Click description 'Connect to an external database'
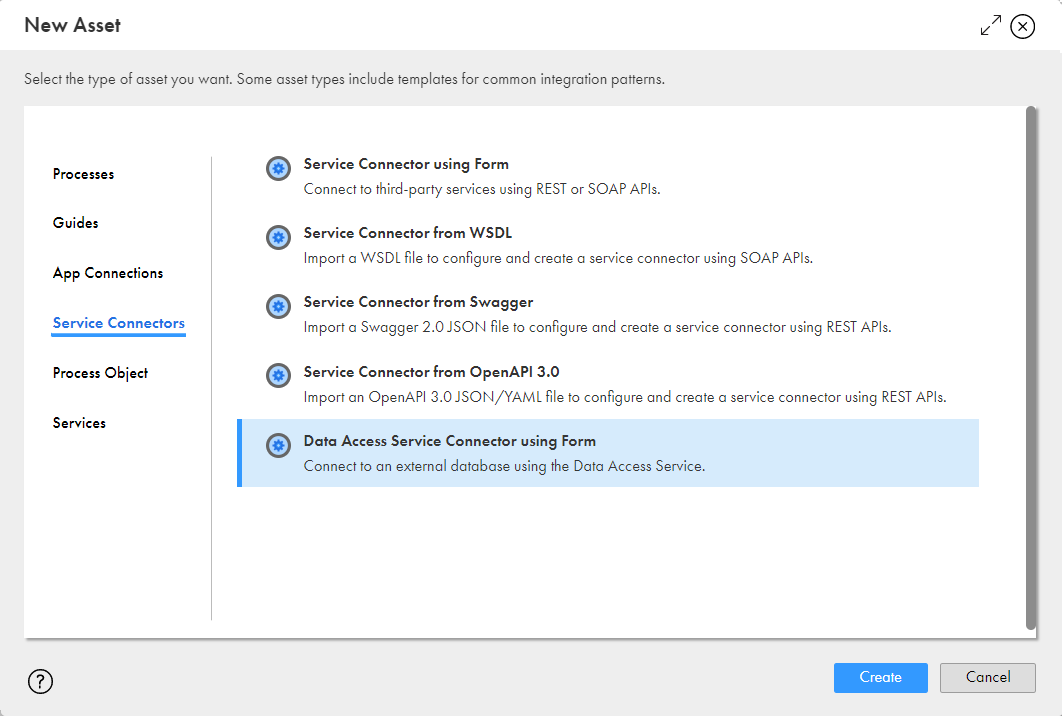 tap(504, 466)
